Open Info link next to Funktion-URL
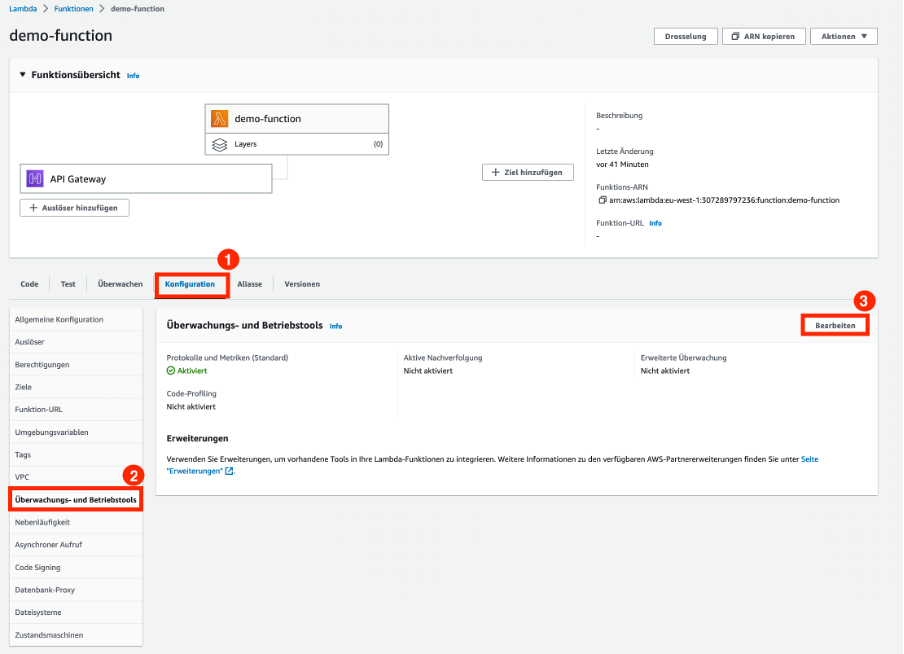904x654 pixels. 656,223
